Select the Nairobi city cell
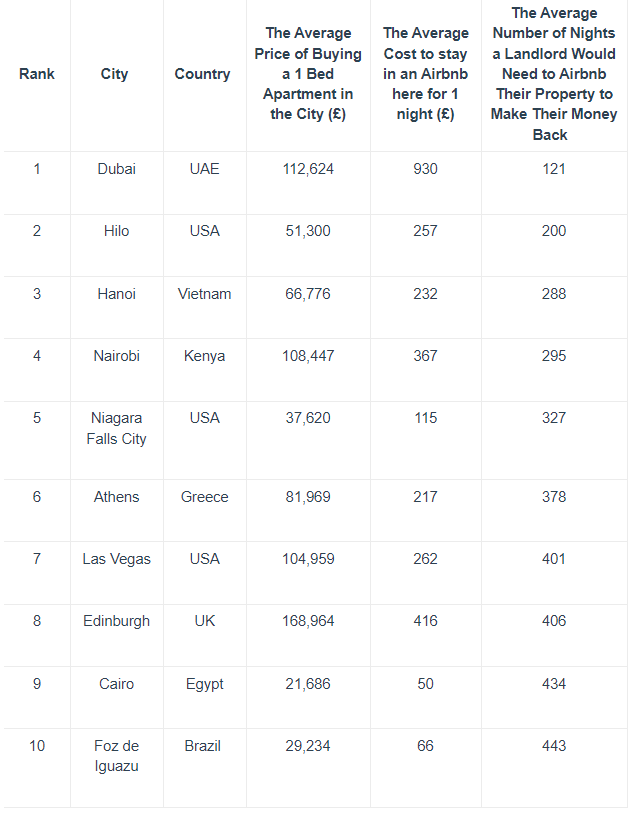Image resolution: width=633 pixels, height=814 pixels. point(116,356)
